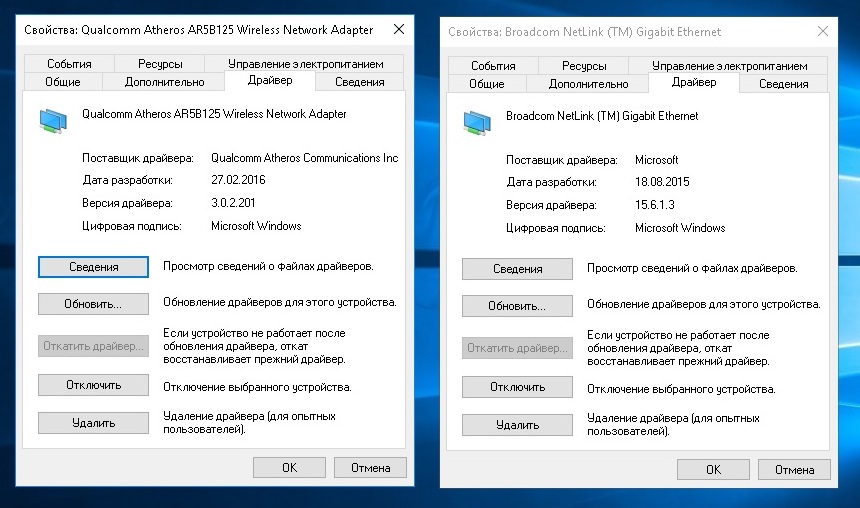The image size is (860, 508).
Task: Switch to Общие tab in Broadcom window
Action: click(486, 84)
